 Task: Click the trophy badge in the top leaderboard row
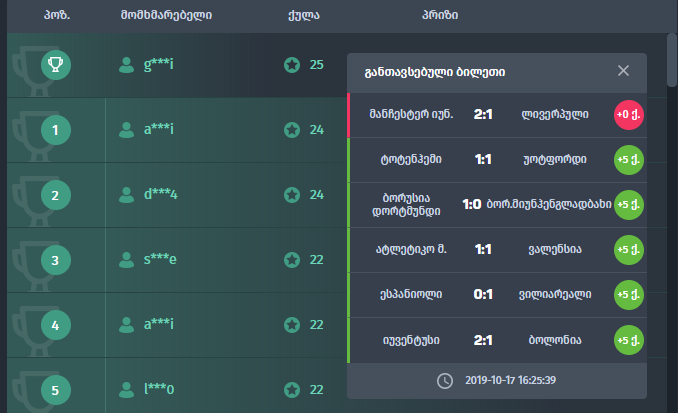pyautogui.click(x=56, y=65)
